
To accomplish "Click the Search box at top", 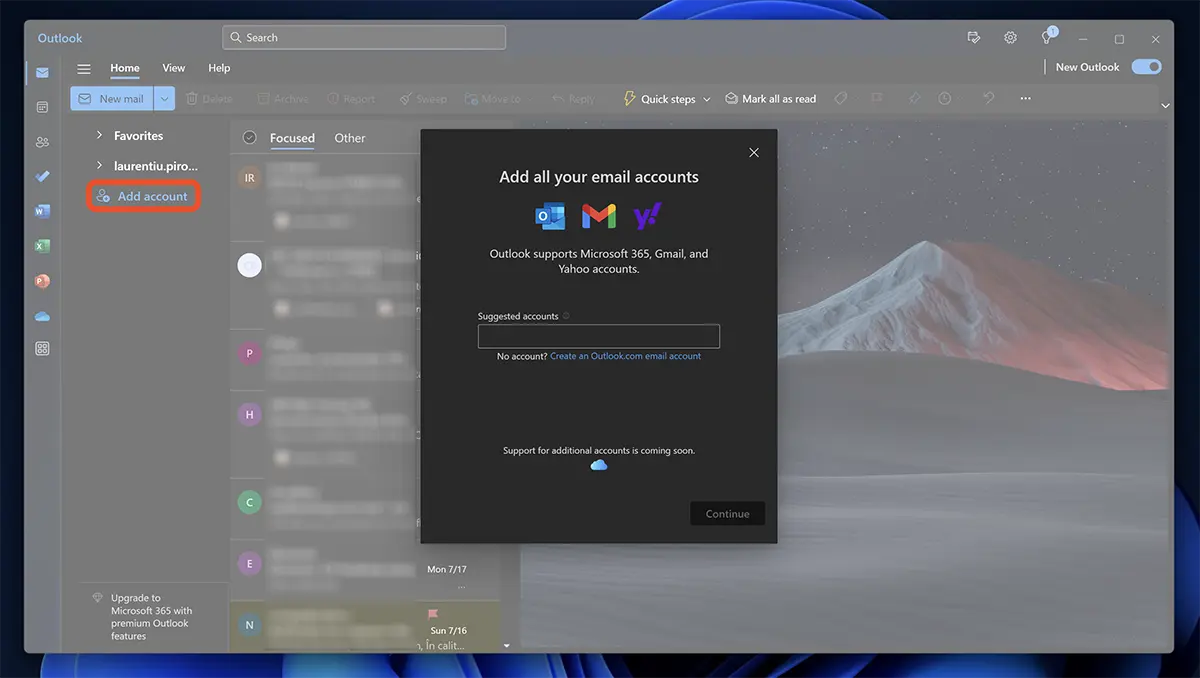I will coord(364,38).
